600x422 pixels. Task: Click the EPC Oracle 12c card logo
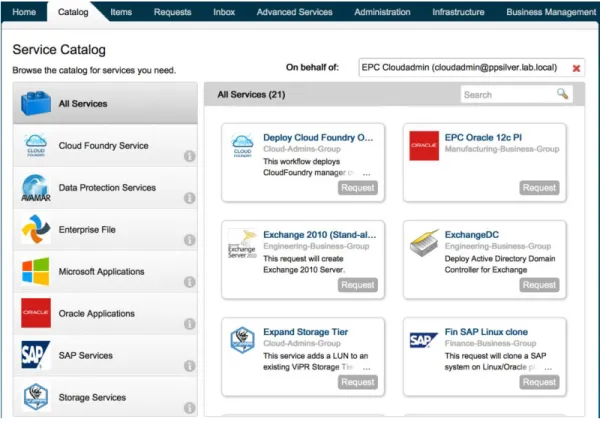pos(424,146)
